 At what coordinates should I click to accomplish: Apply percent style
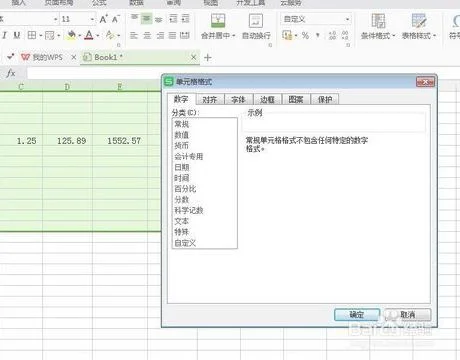[x=305, y=35]
